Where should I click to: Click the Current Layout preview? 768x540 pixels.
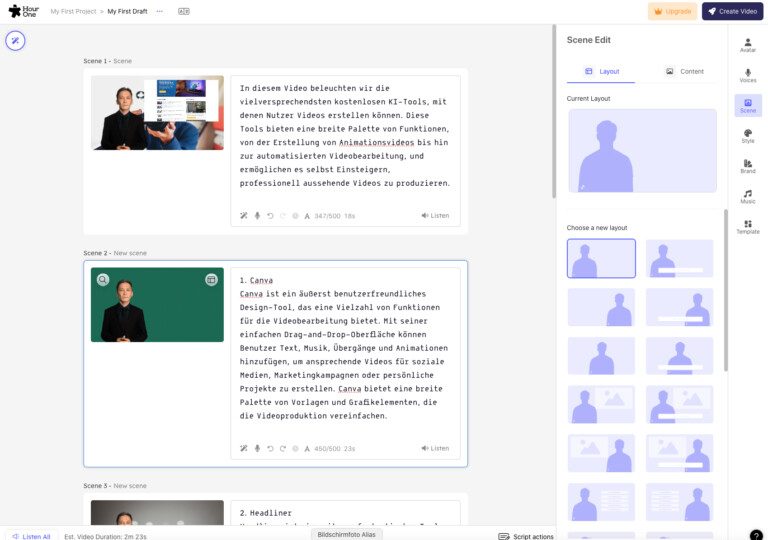642,150
